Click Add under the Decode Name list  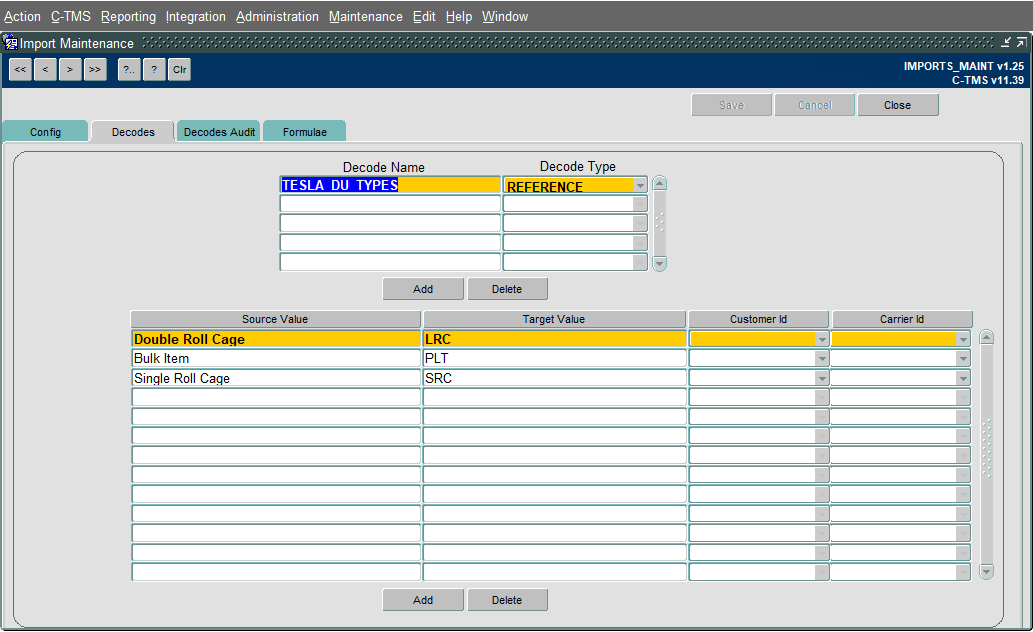coord(423,289)
